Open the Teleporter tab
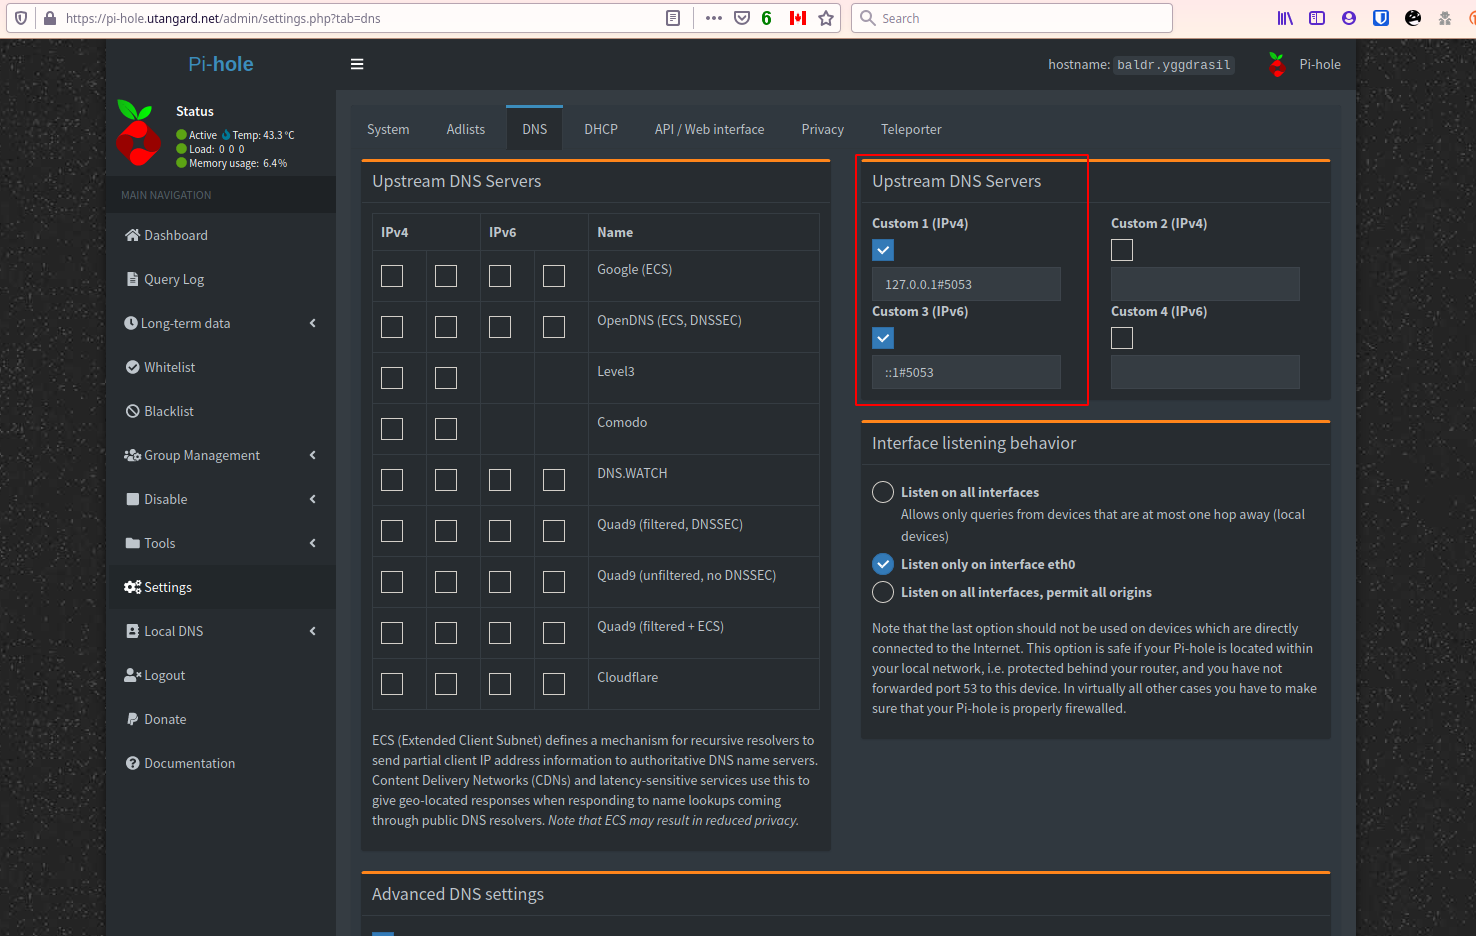Screen dimensions: 1476x936 point(911,129)
